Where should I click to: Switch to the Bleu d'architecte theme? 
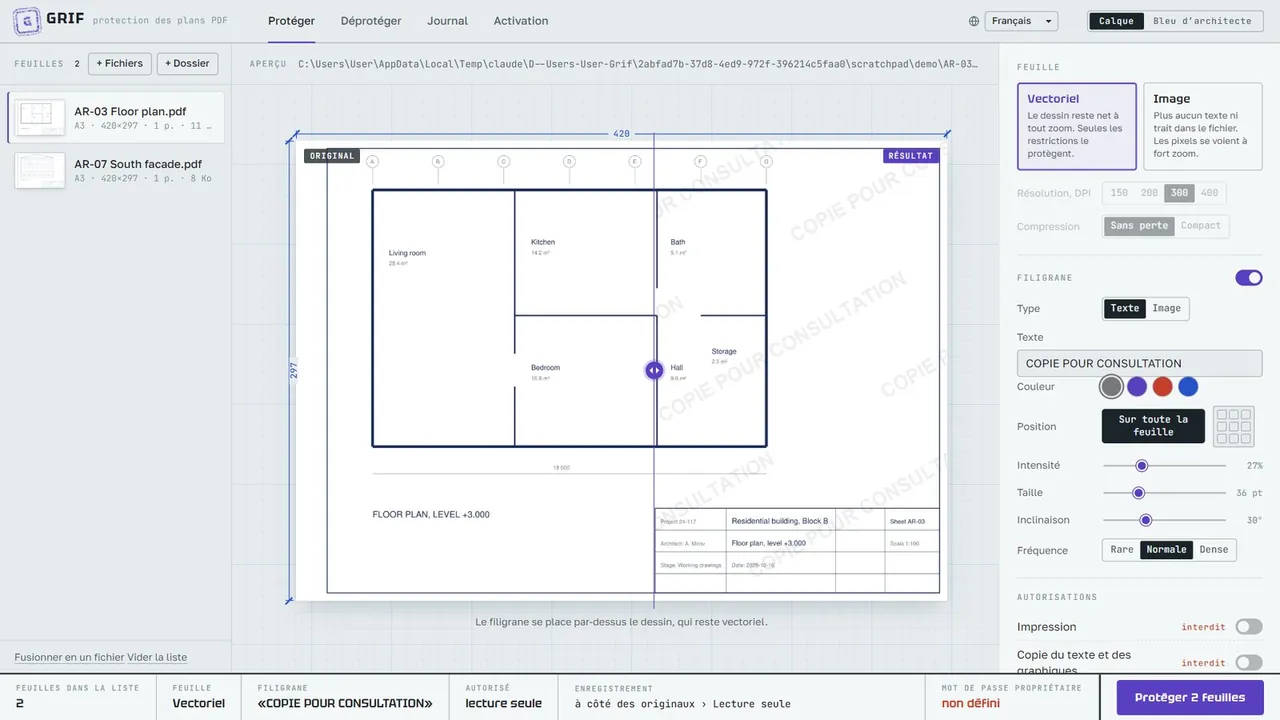(x=1202, y=21)
